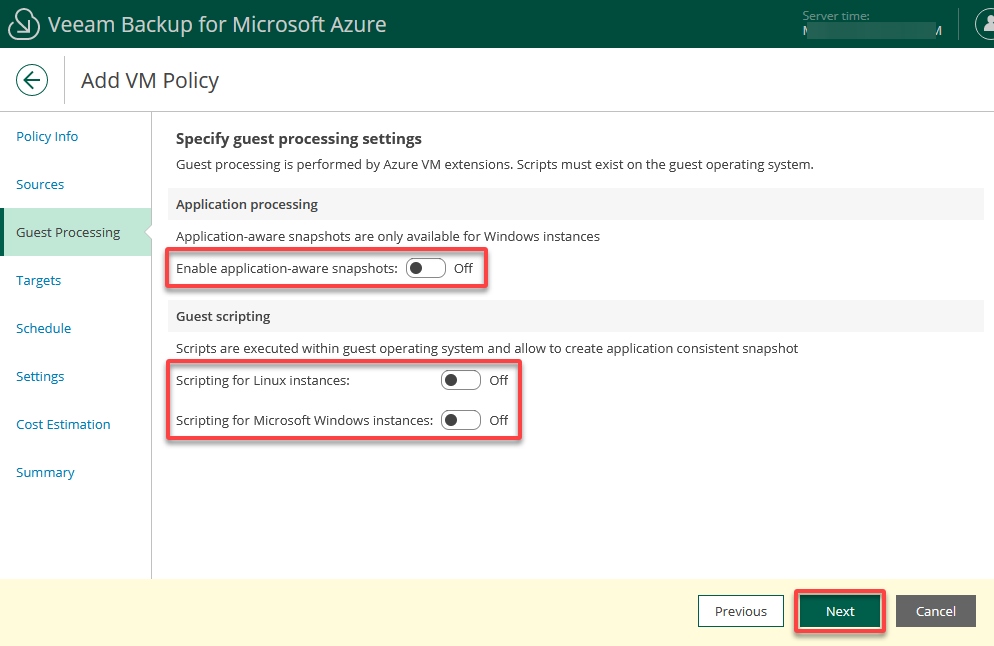
Task: Go to Summary step
Action: [45, 472]
